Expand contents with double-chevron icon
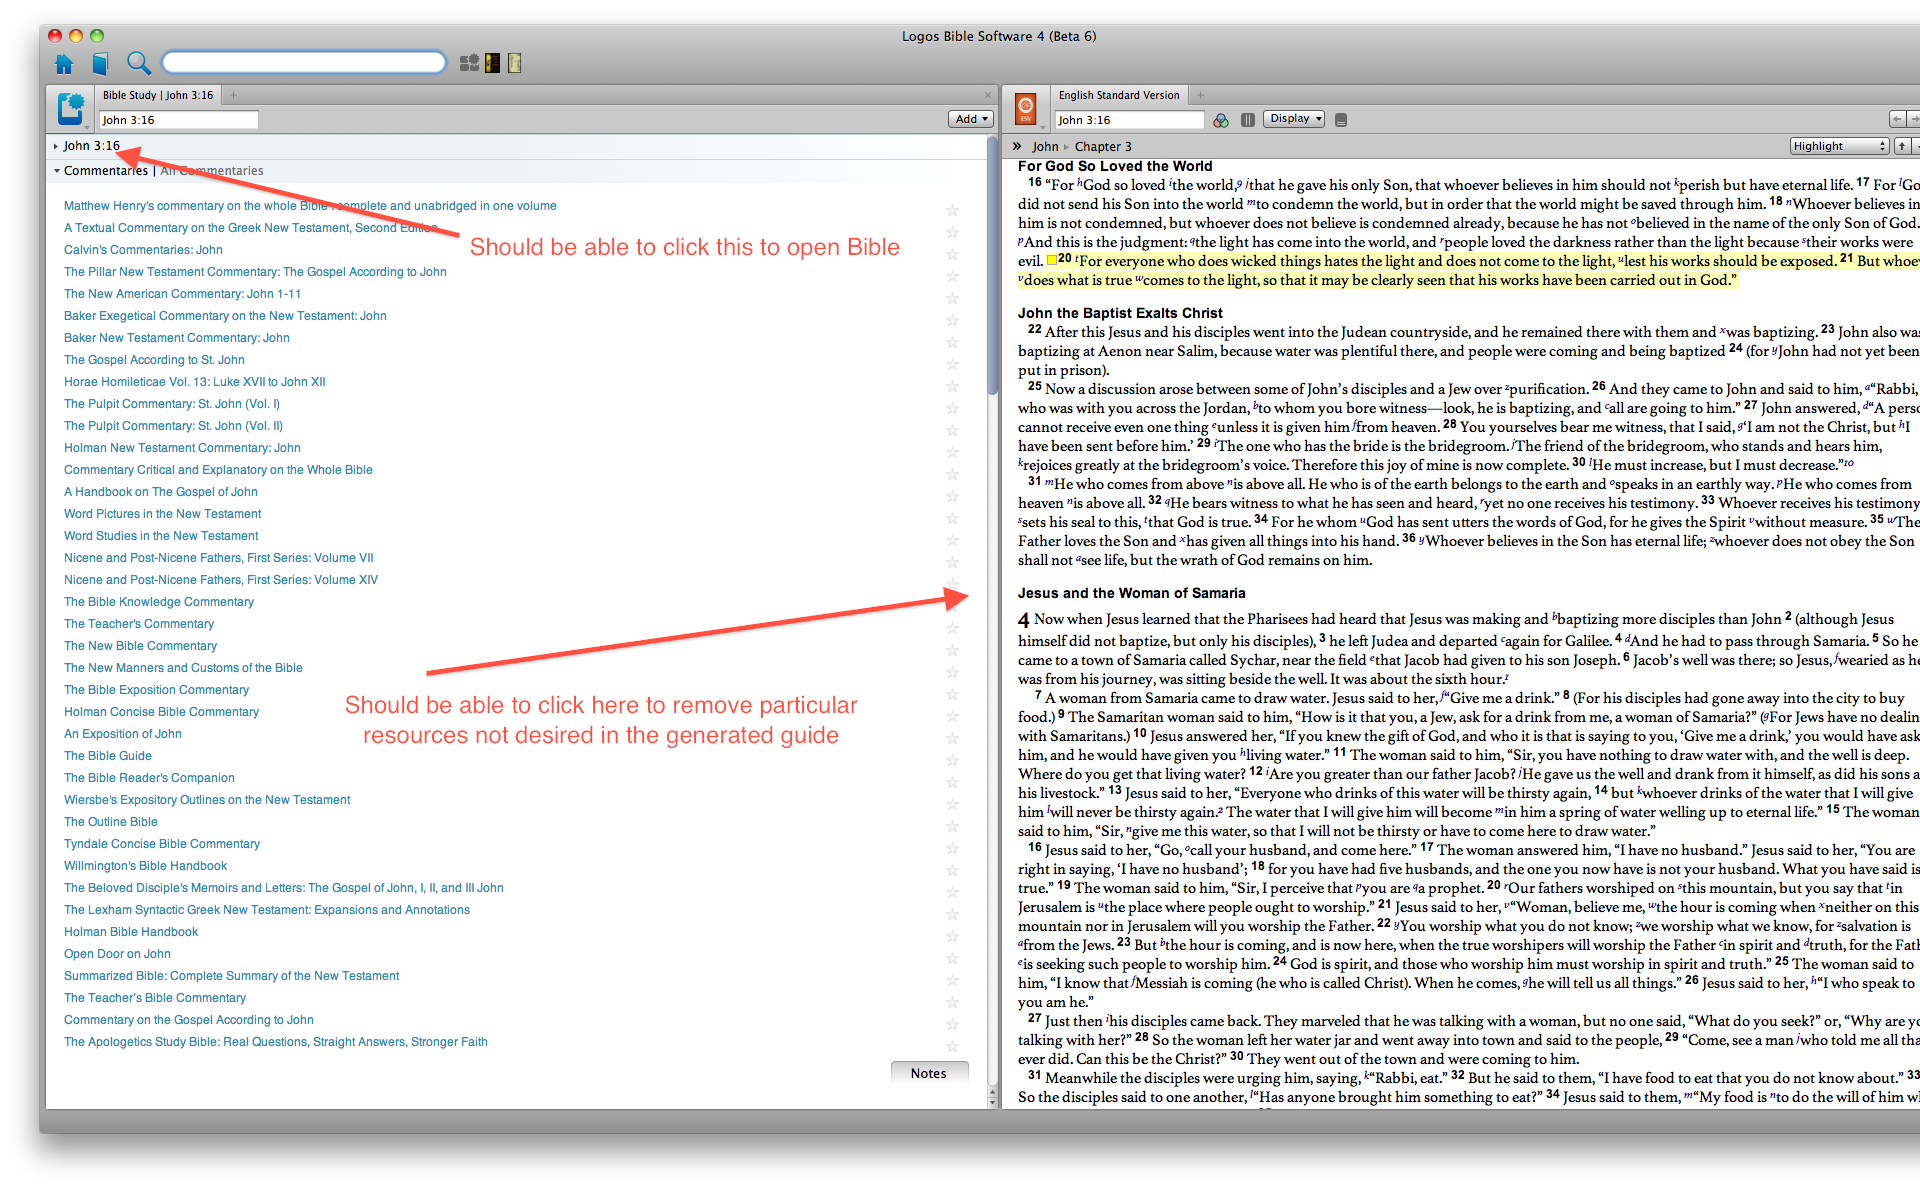The width and height of the screenshot is (1920, 1188). (1017, 146)
